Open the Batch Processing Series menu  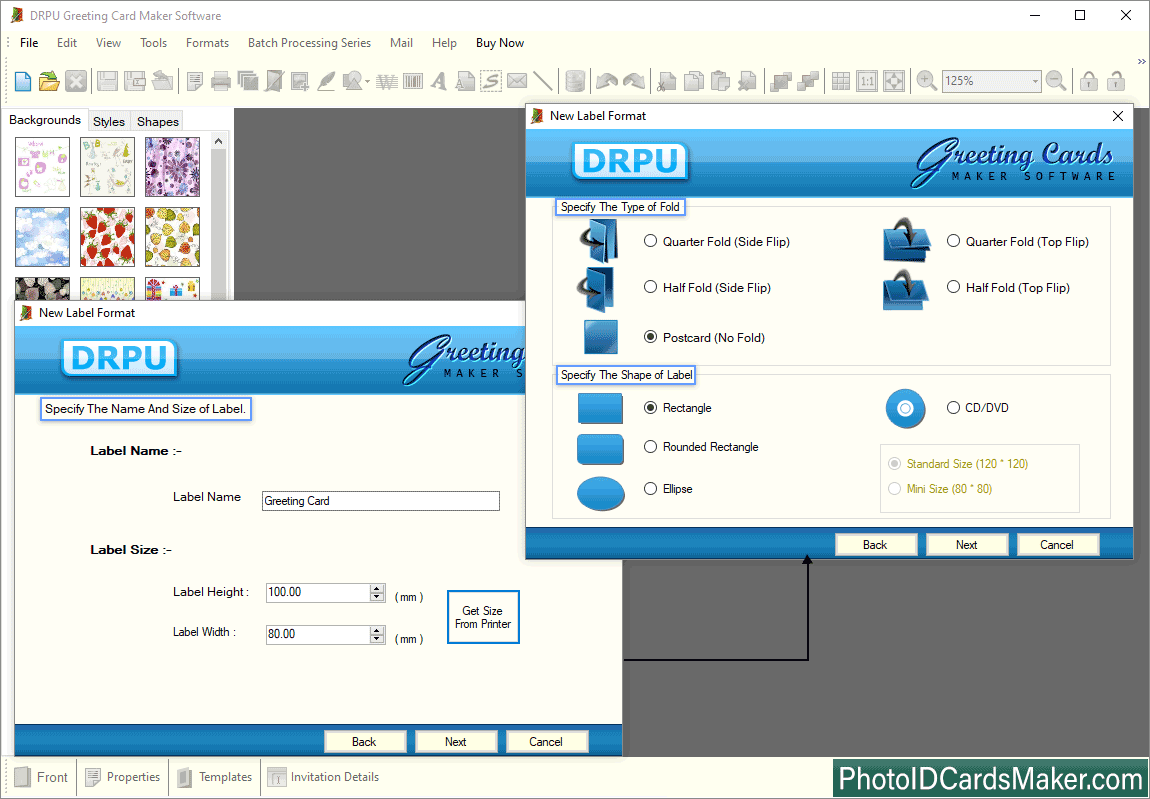pos(310,43)
